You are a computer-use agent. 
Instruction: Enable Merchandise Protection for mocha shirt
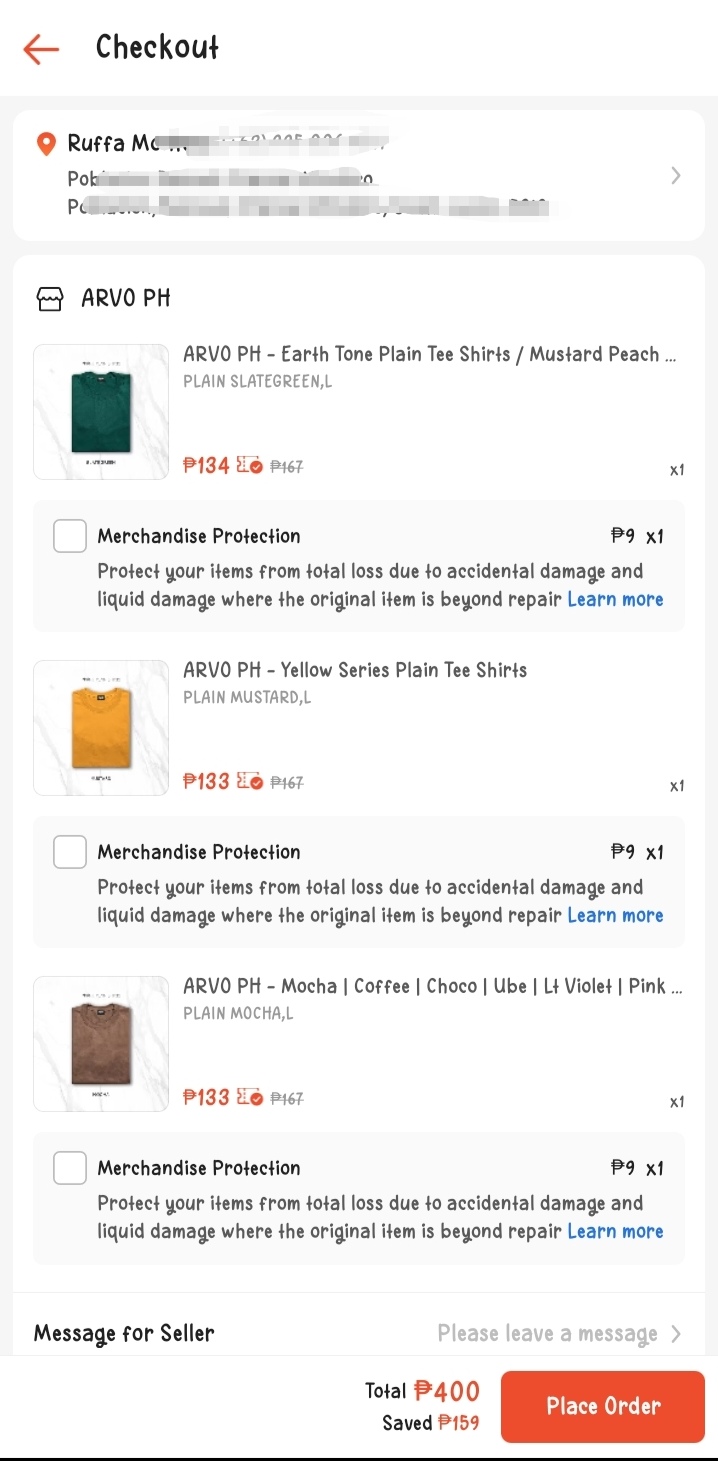(x=70, y=1168)
